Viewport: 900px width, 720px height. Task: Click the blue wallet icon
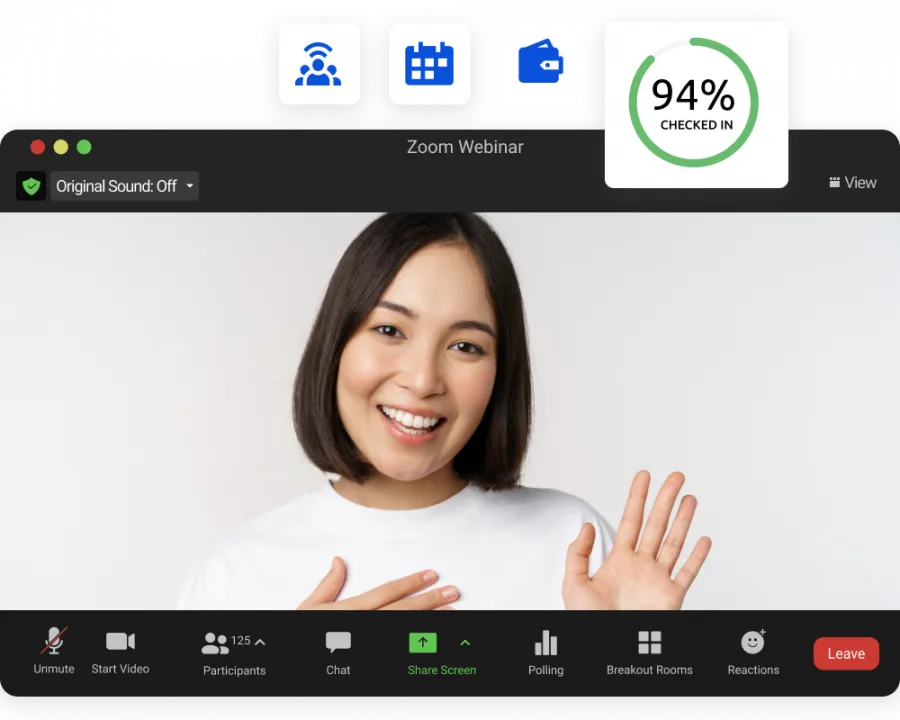pos(540,64)
